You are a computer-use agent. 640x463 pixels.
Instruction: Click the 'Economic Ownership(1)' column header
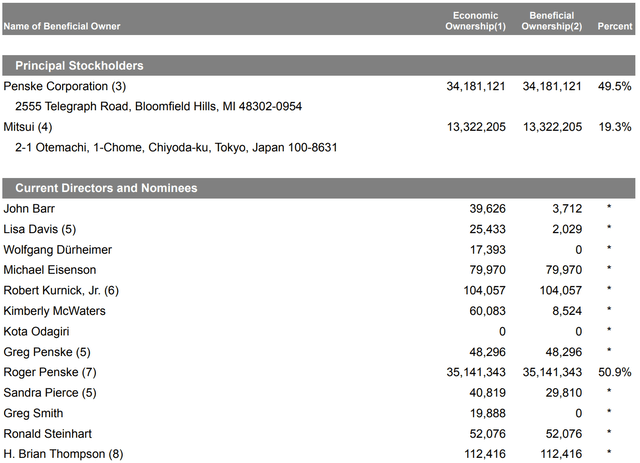pos(476,21)
